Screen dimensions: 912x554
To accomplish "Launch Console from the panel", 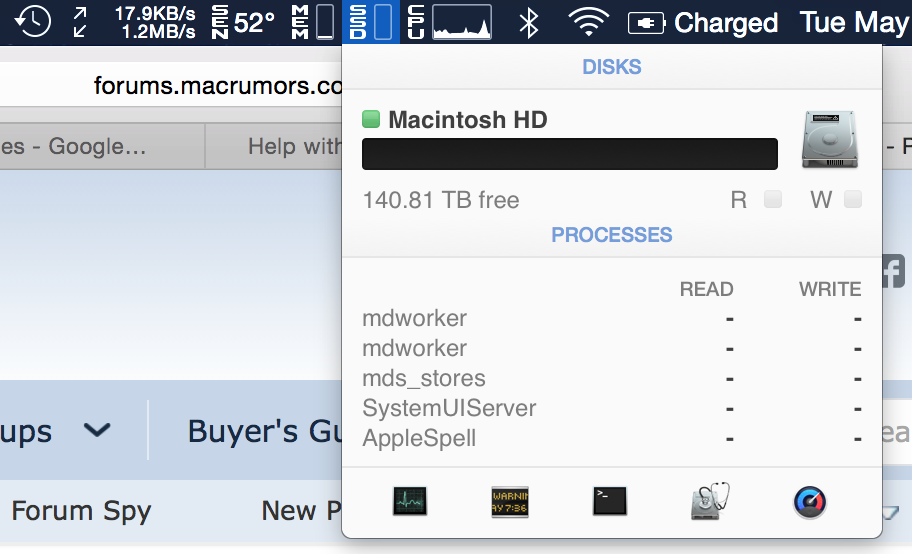I will click(x=510, y=502).
